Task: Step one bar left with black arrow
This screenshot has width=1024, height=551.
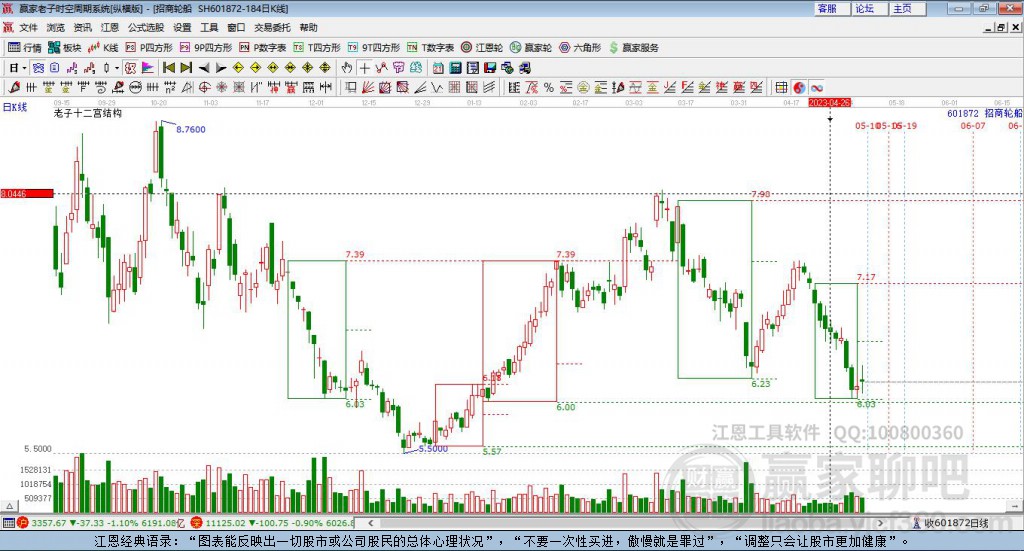Action: 204,68
